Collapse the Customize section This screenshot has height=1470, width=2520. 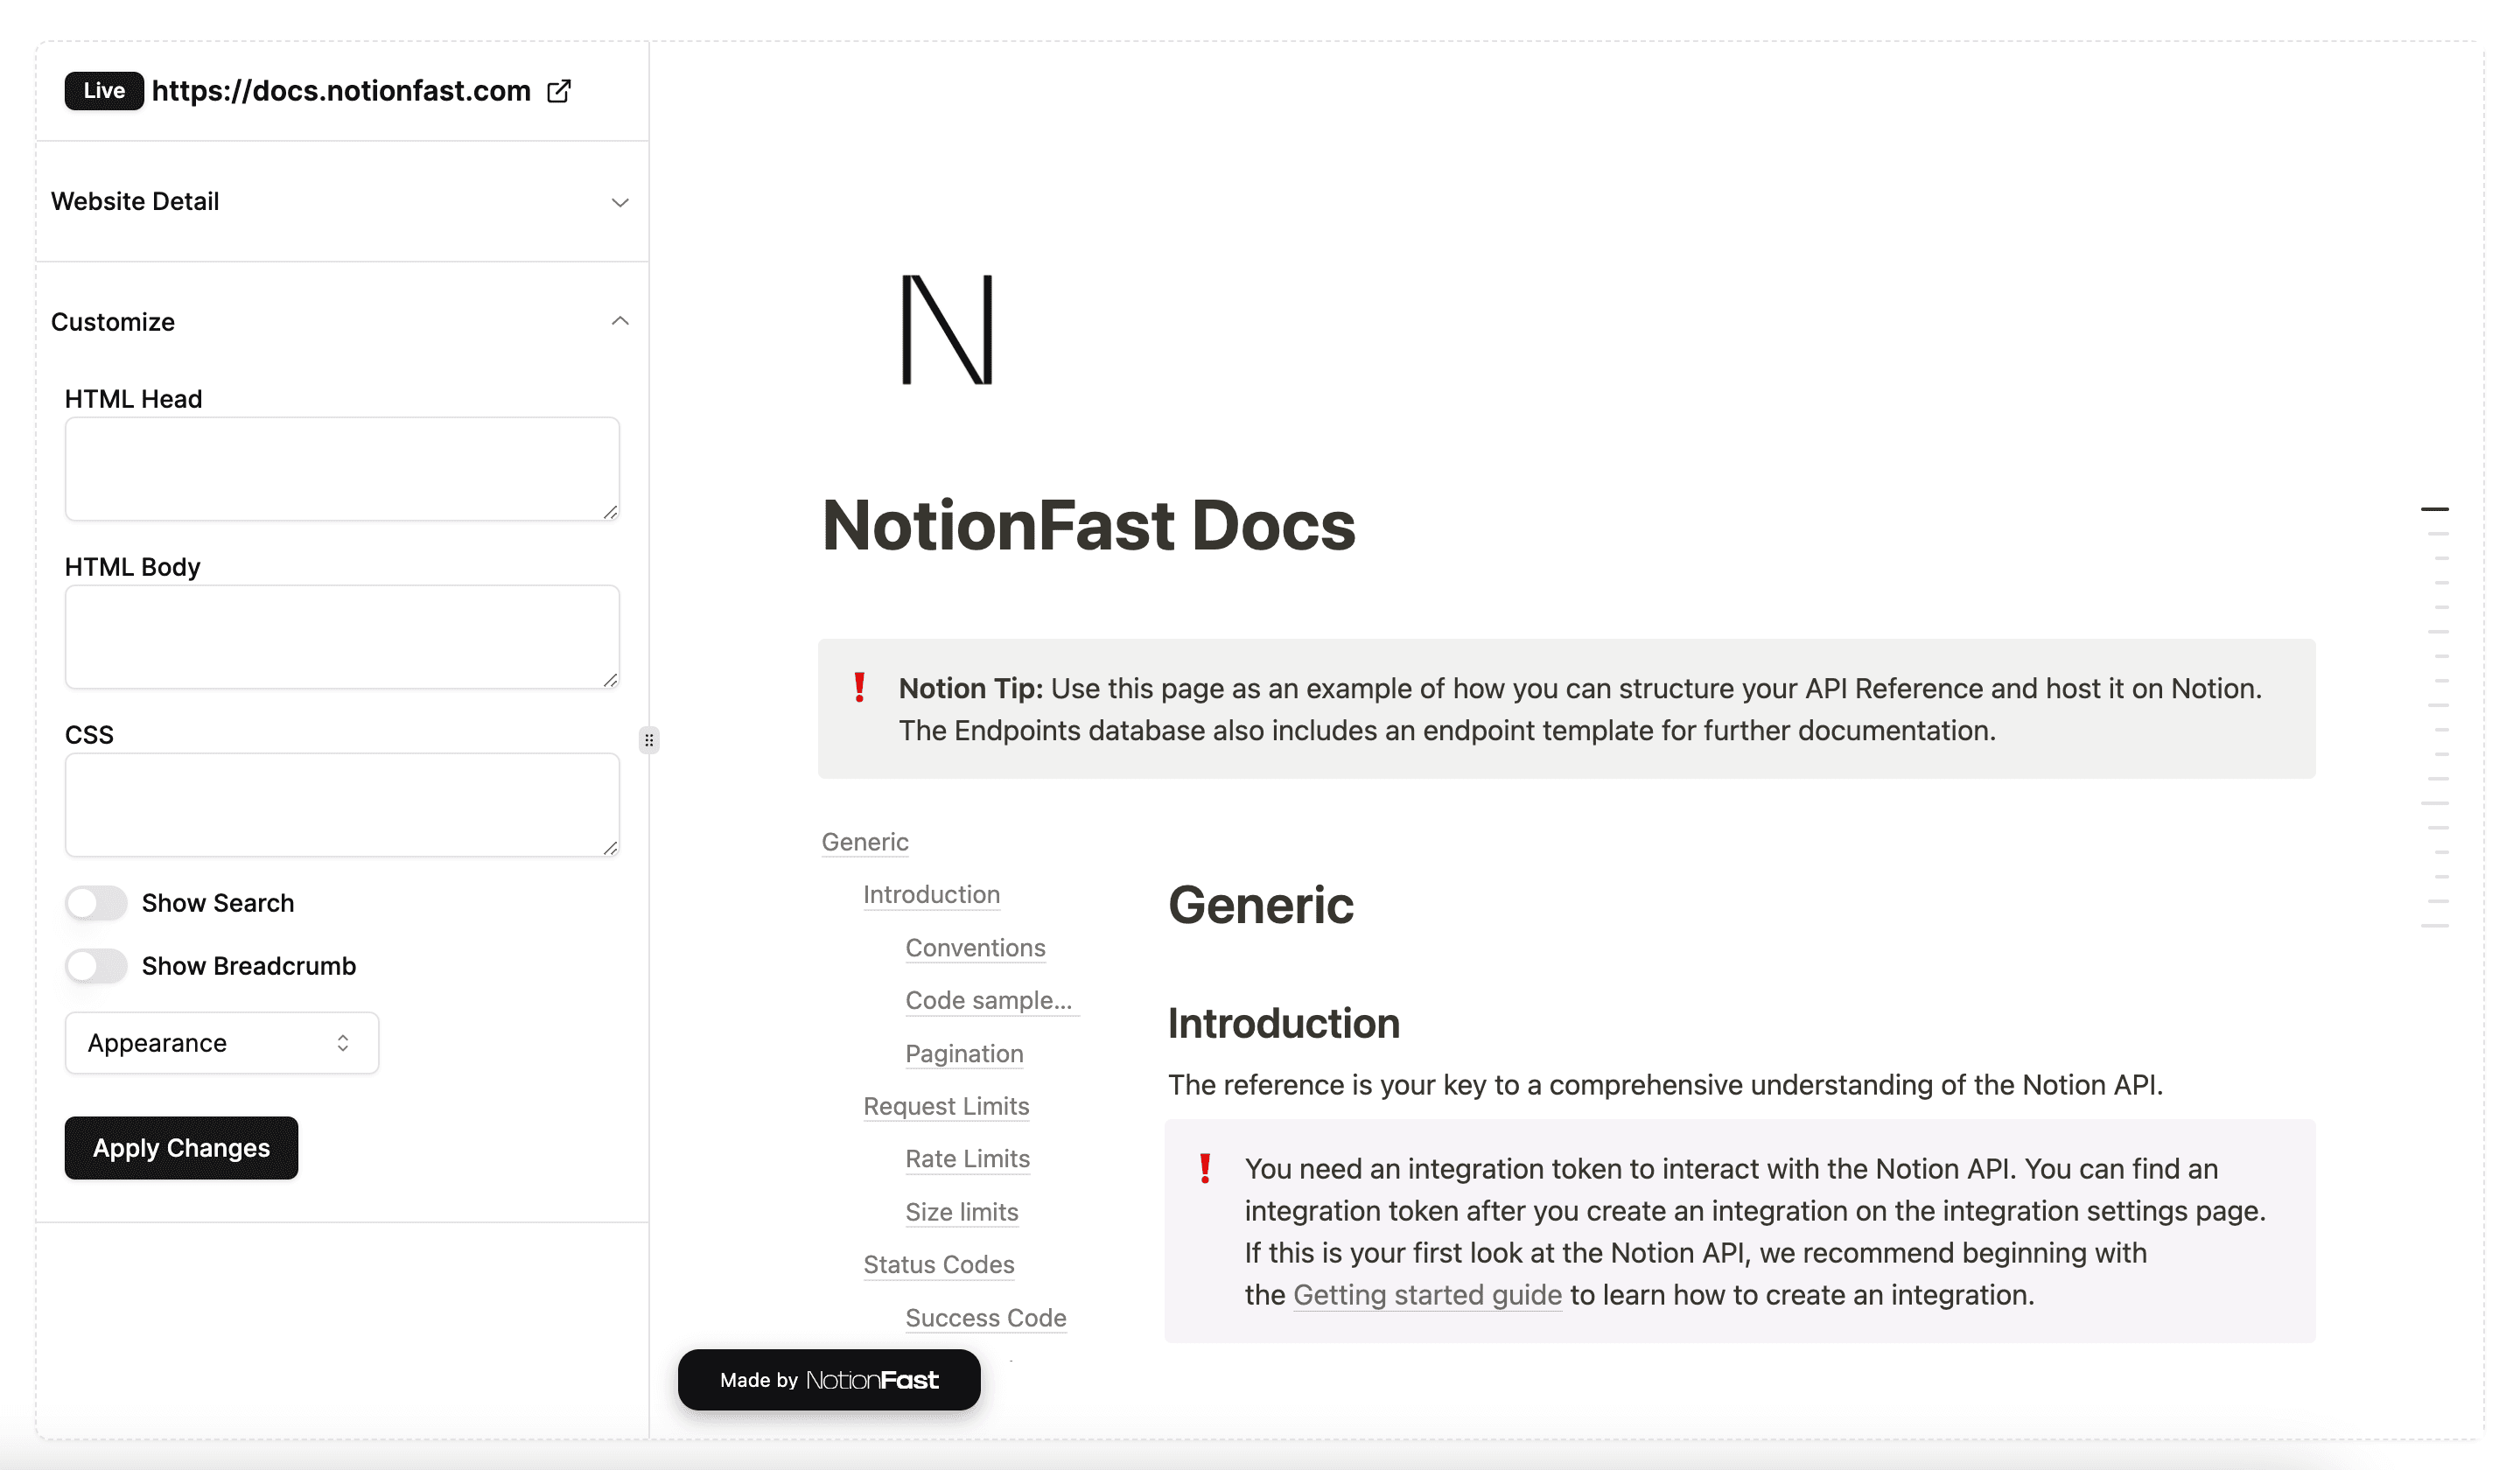(341, 321)
